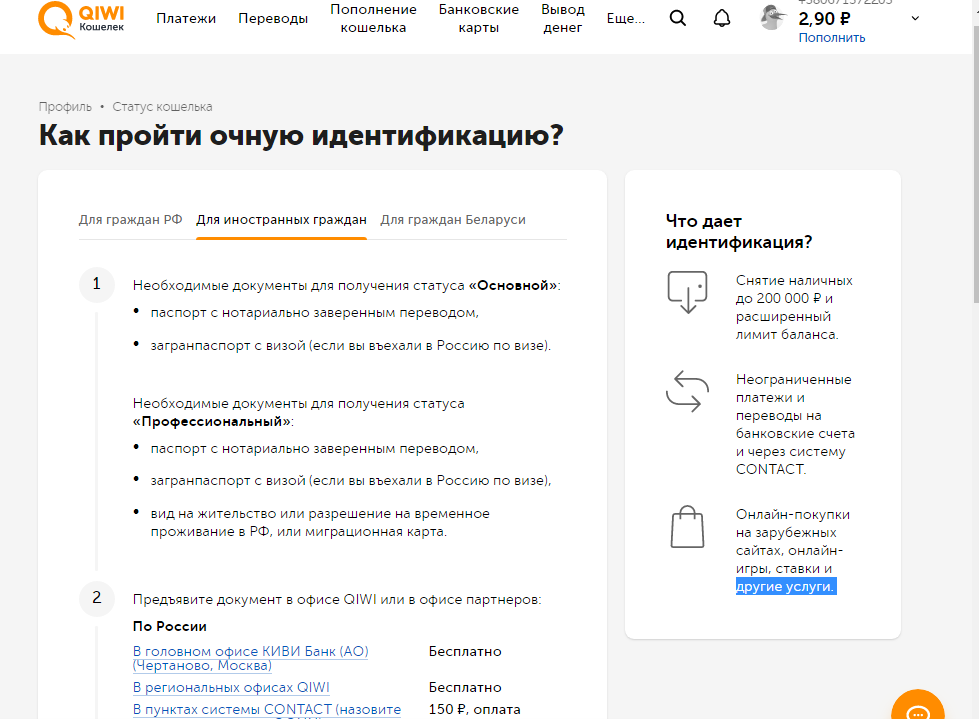Open notifications bell icon
The width and height of the screenshot is (979, 719).
(x=722, y=18)
